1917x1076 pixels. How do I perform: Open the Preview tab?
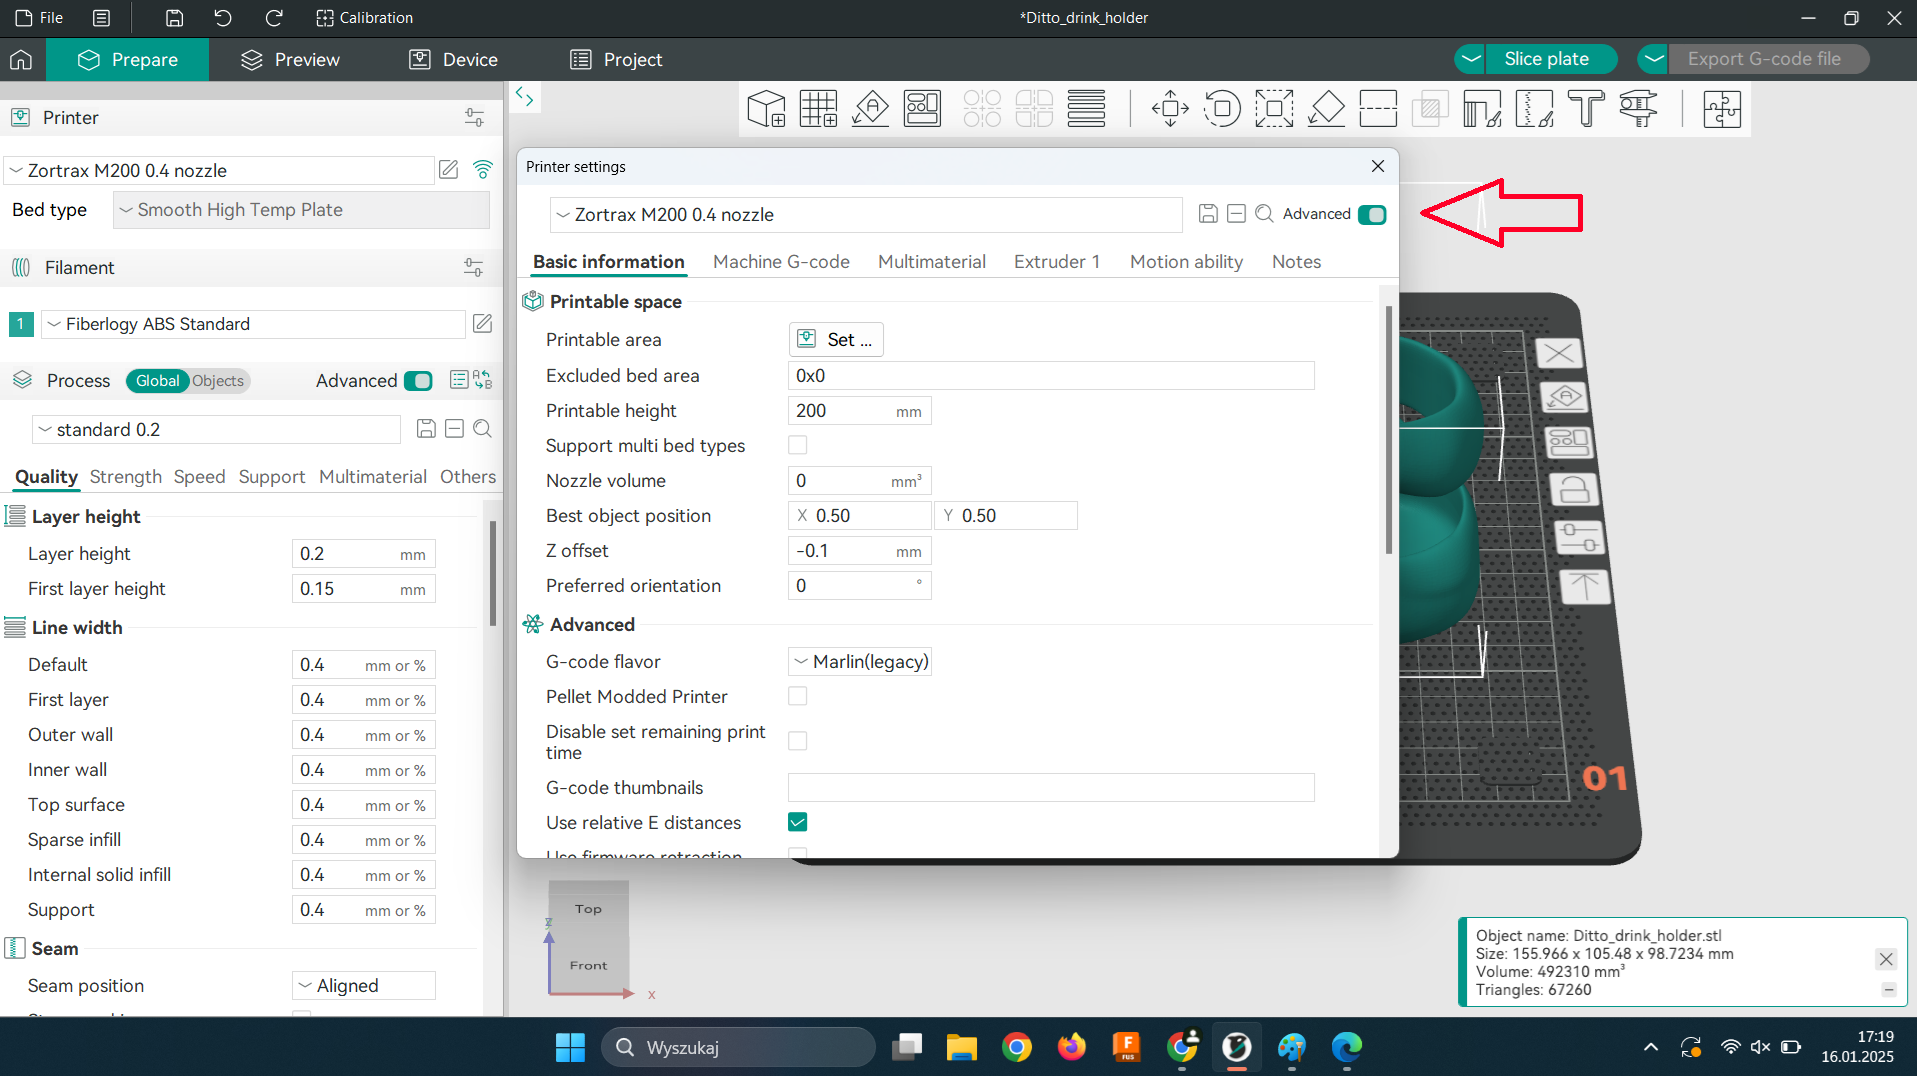(x=291, y=60)
